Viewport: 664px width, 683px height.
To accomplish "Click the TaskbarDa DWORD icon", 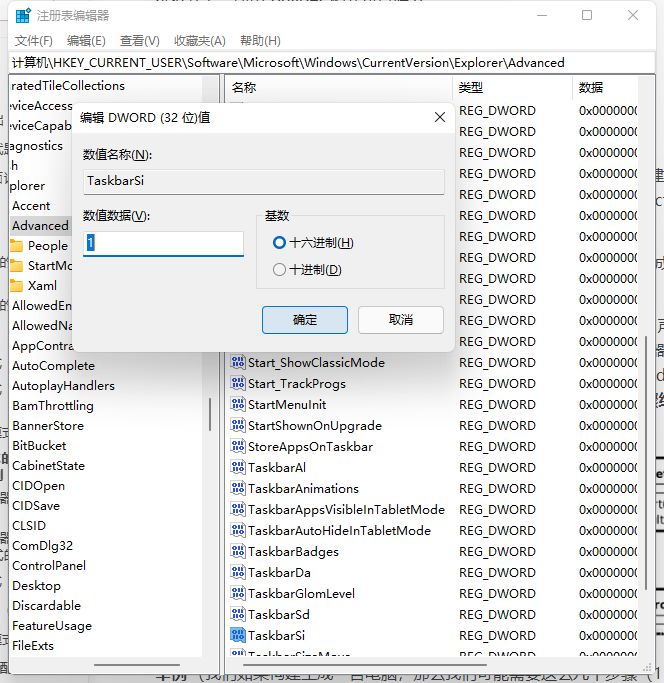I will pos(238,572).
